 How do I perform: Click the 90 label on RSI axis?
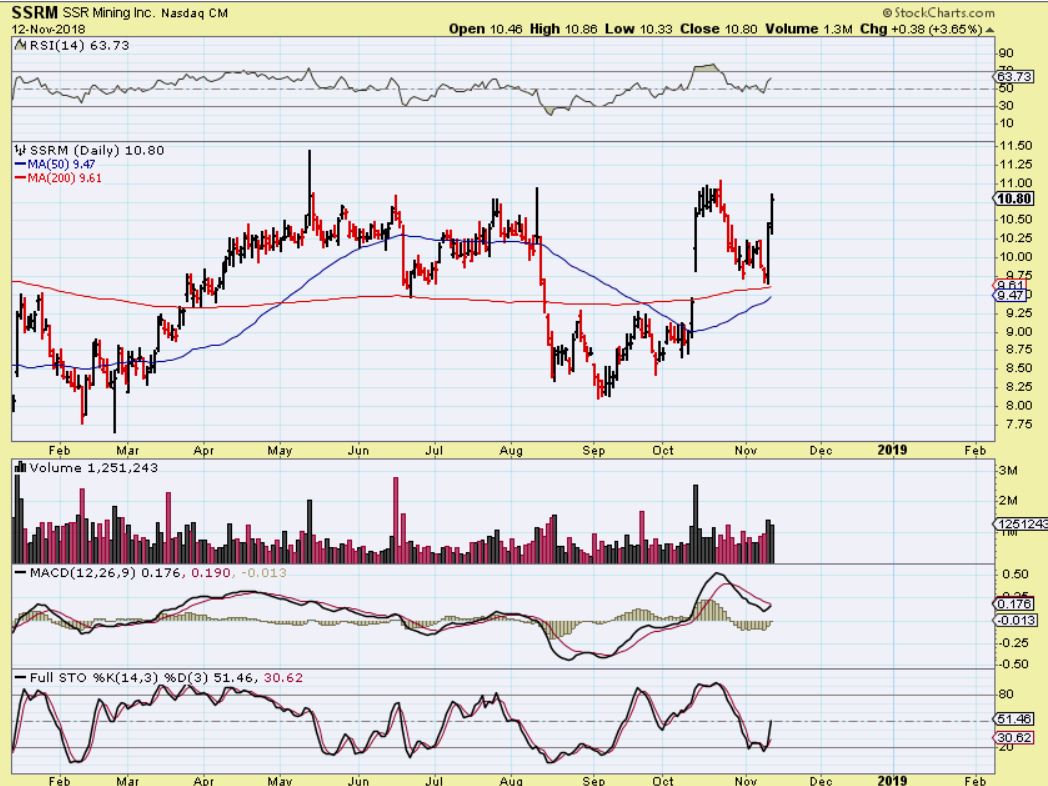(x=1006, y=53)
